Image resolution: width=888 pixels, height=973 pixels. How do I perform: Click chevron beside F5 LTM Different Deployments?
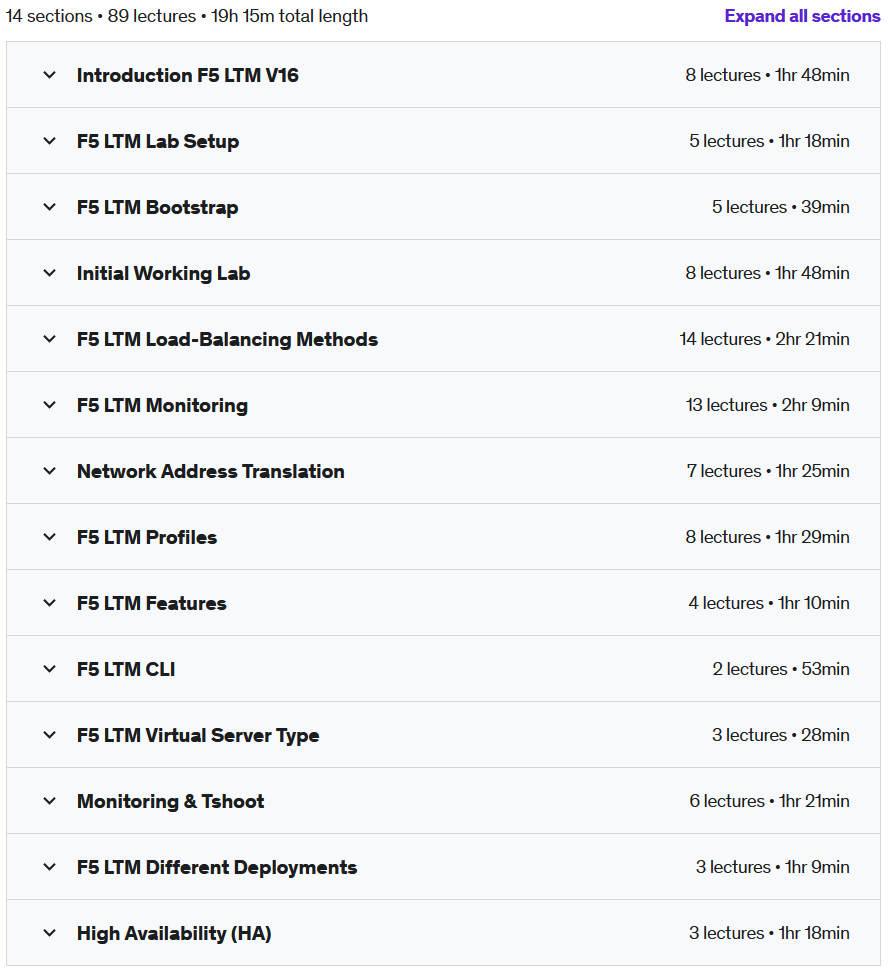point(50,868)
